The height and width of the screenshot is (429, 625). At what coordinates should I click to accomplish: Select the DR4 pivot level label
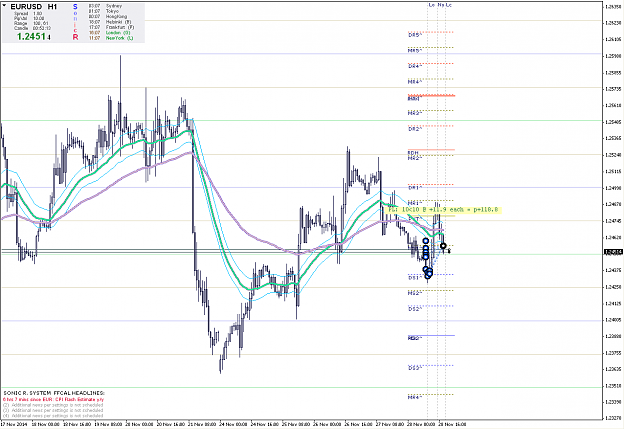pos(415,66)
